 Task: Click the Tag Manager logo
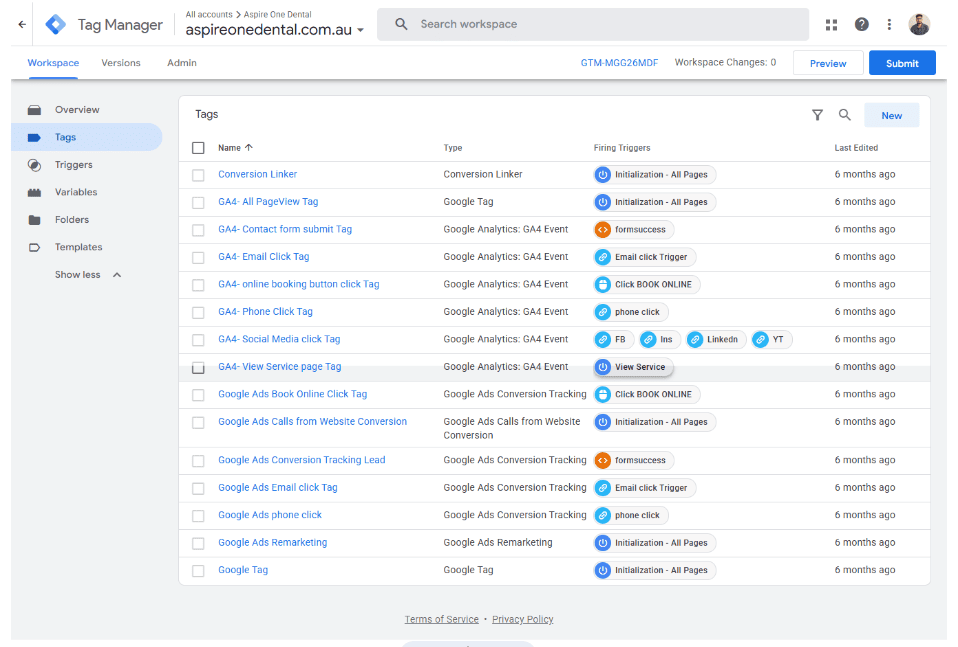tap(56, 24)
